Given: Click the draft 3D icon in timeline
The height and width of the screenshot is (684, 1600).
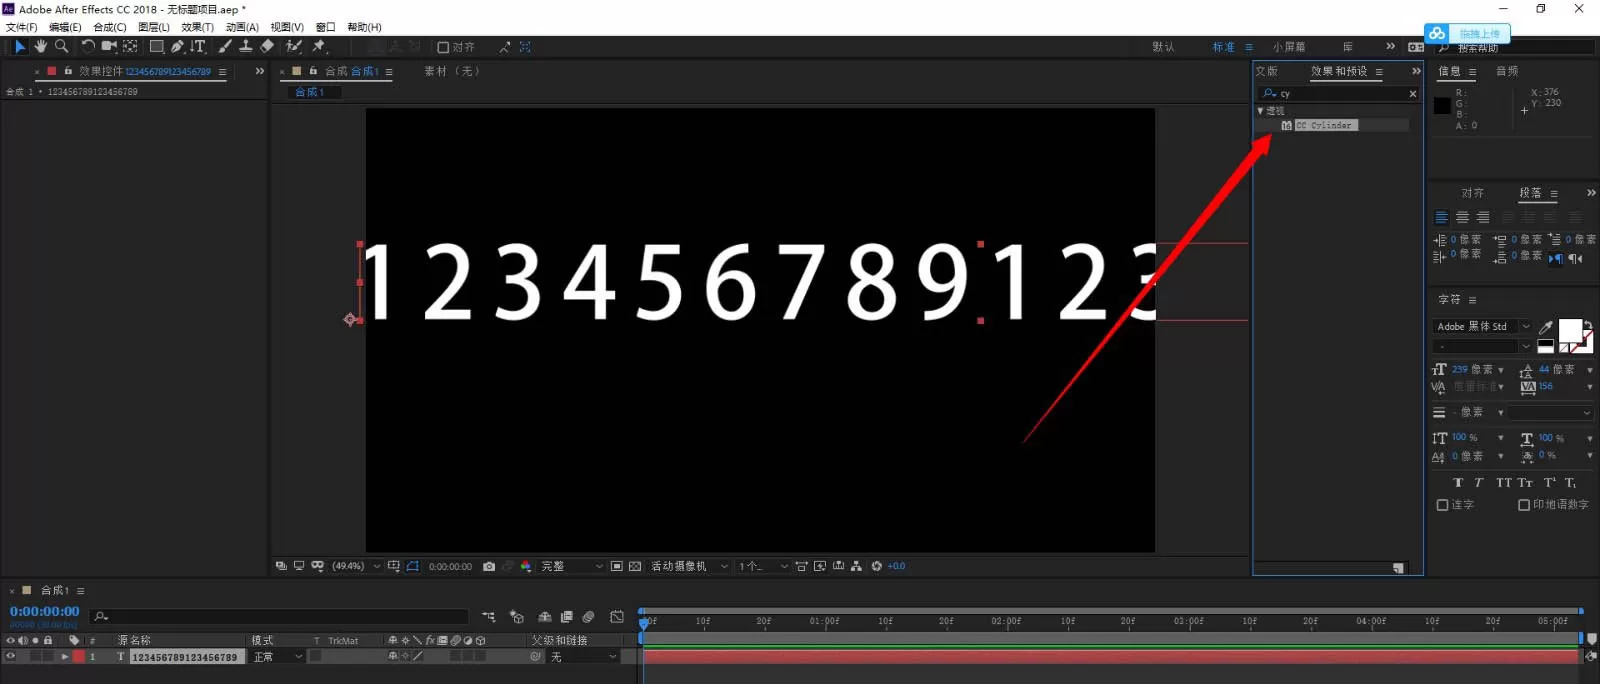Looking at the screenshot, I should coord(517,617).
